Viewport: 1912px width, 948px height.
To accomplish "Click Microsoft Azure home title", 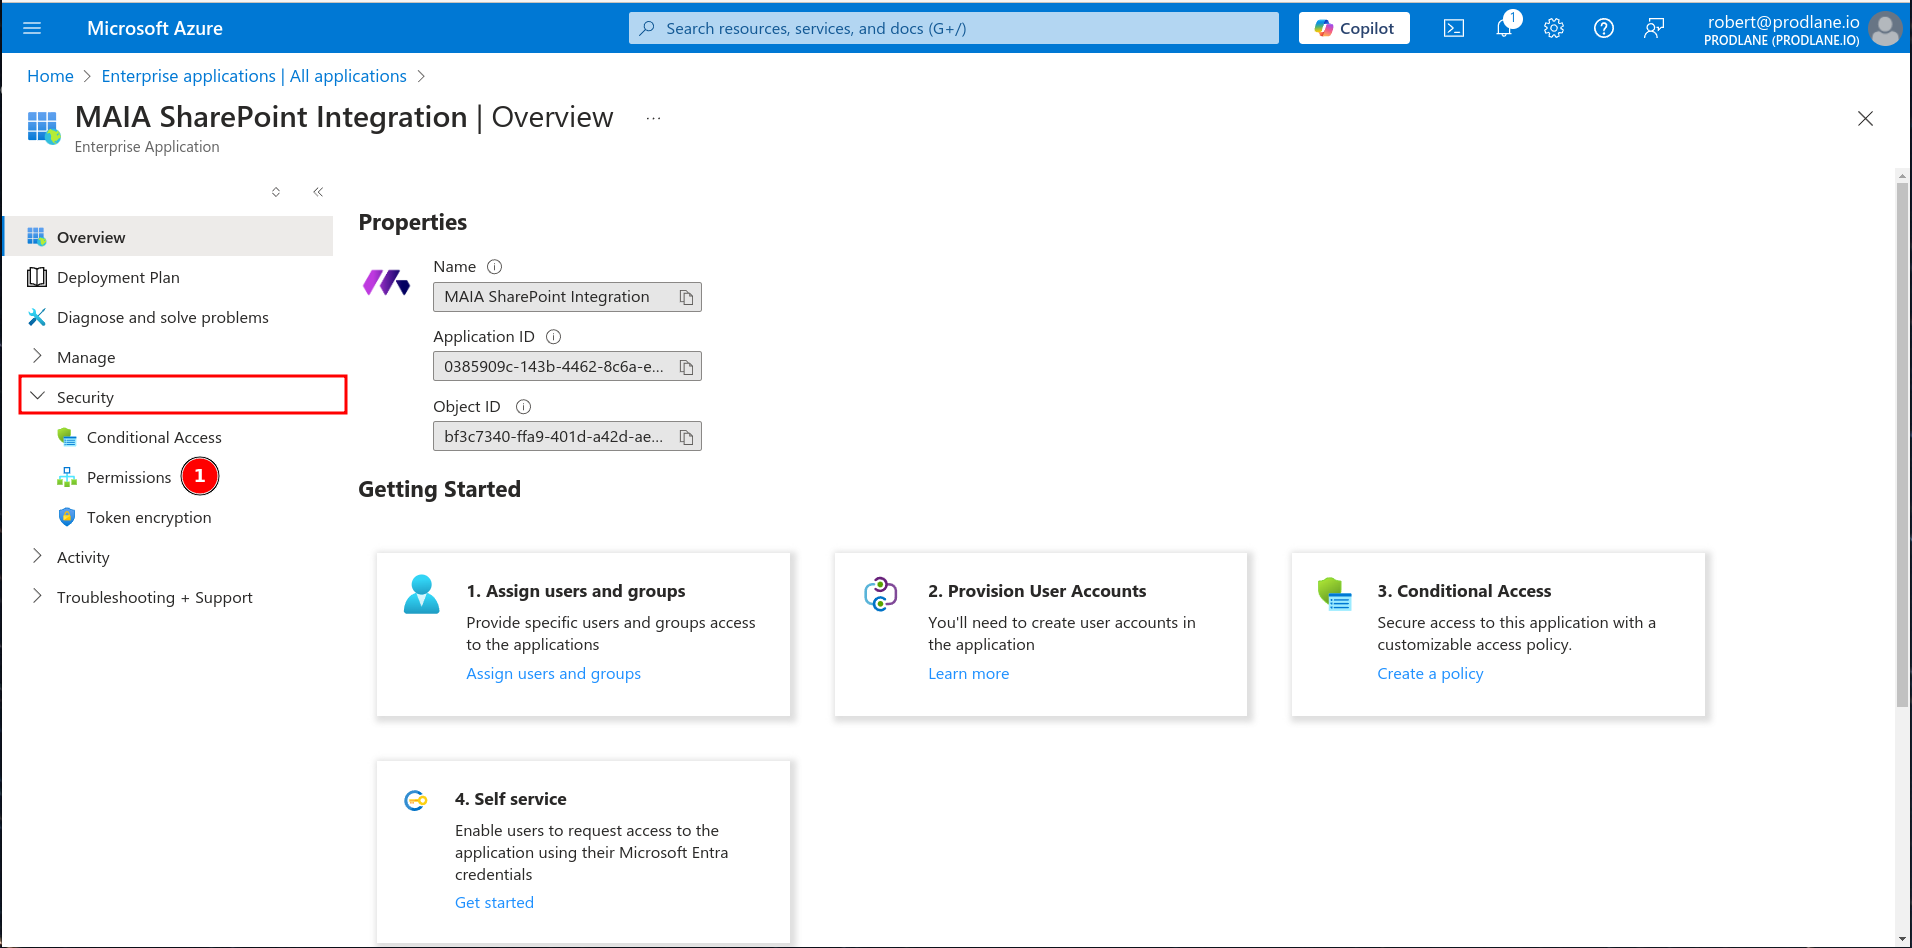I will tap(155, 28).
